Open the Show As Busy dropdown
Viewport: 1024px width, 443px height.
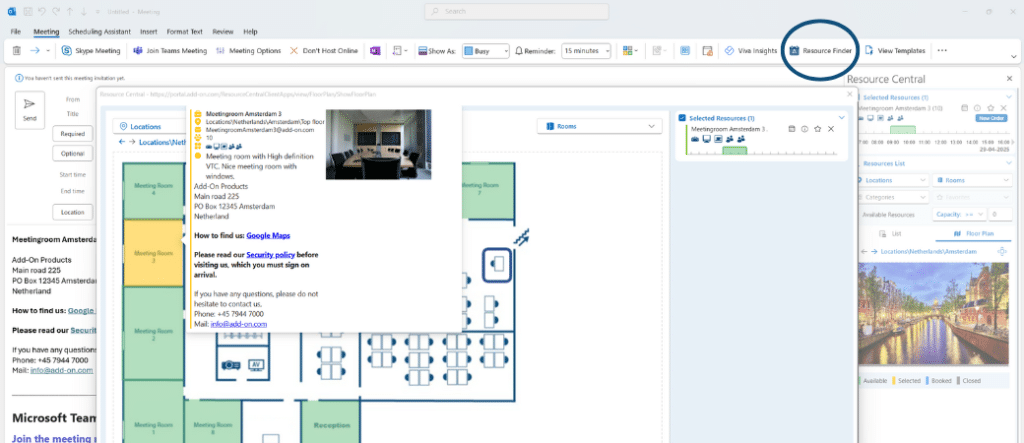pos(485,50)
